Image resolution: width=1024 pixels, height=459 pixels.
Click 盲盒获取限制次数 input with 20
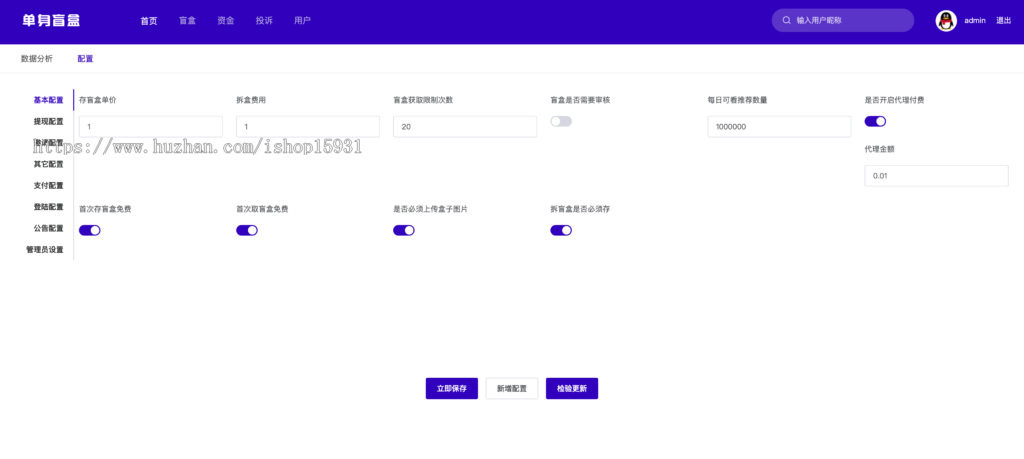(x=465, y=127)
